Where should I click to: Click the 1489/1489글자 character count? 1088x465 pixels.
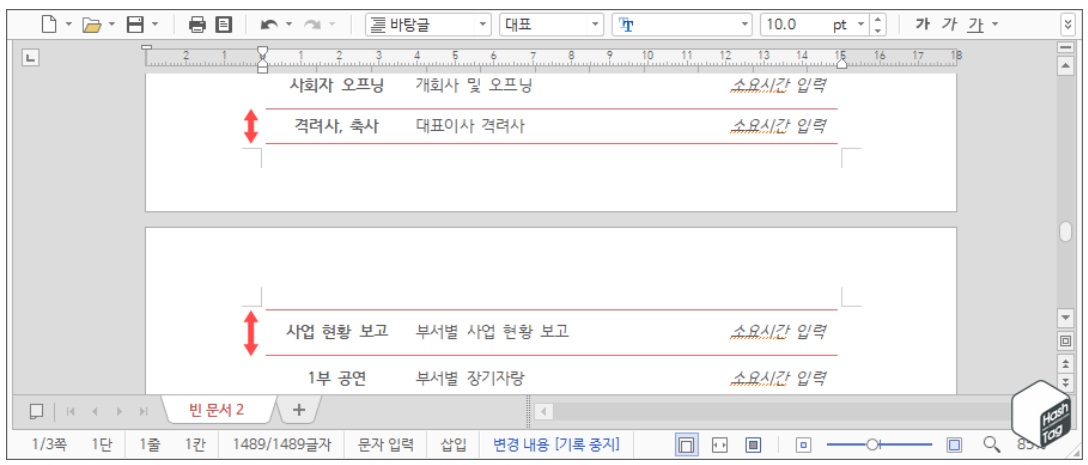(282, 444)
